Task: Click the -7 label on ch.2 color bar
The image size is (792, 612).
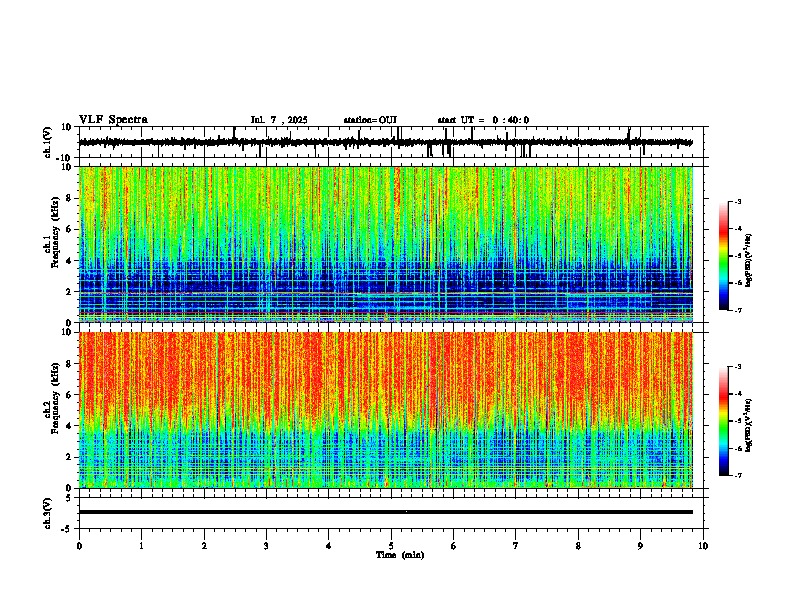Action: [738, 475]
